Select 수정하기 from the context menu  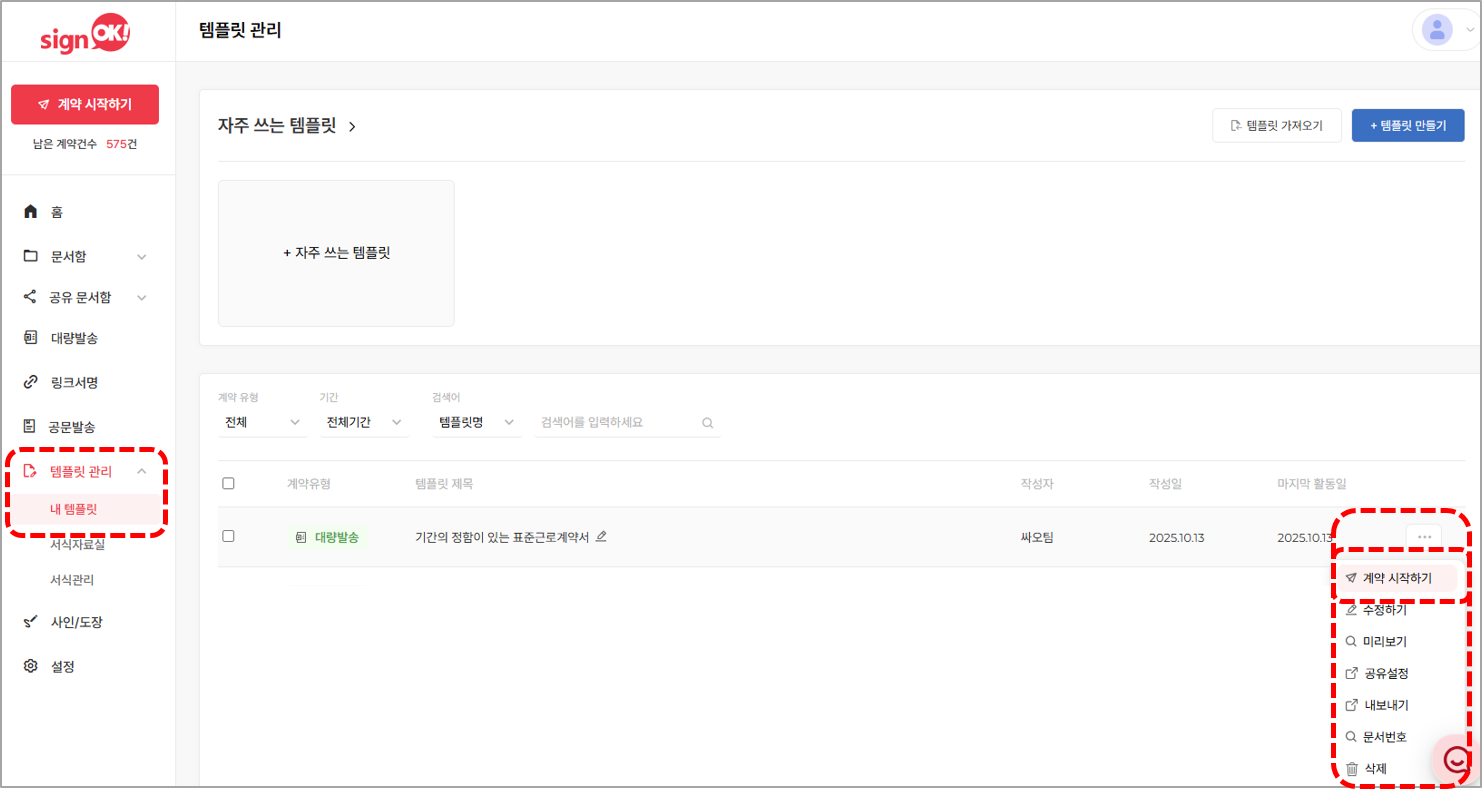[x=1384, y=610]
